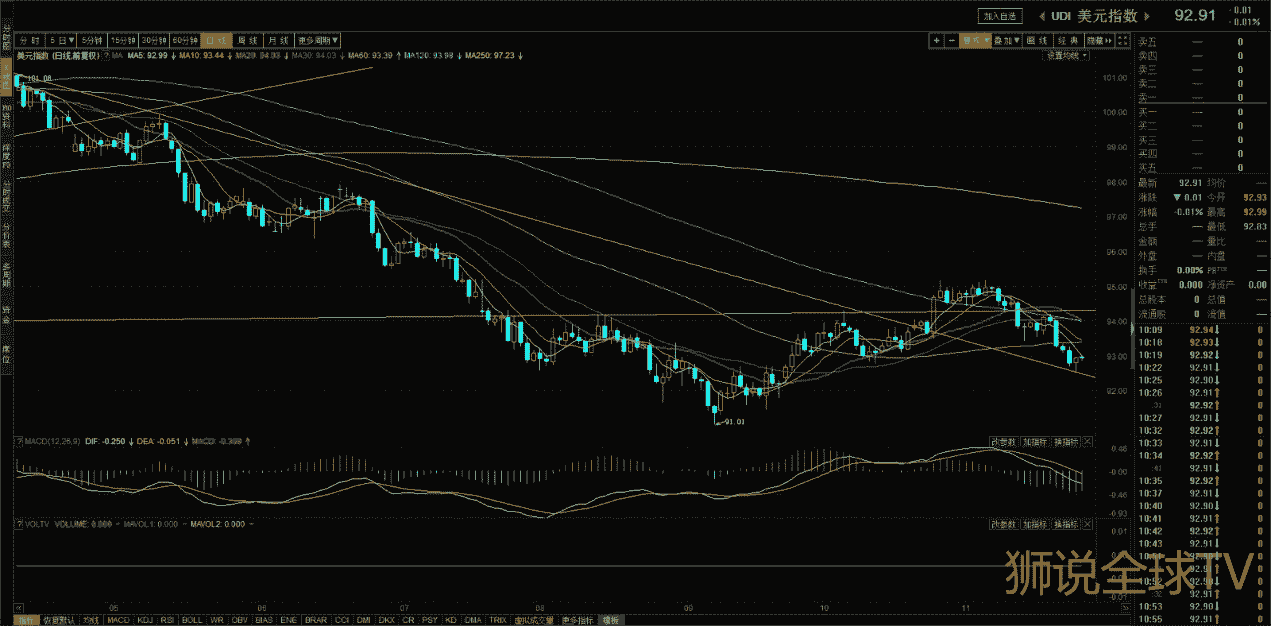The image size is (1271, 626).
Task: Click the fullscreen expand chart icon
Action: [1123, 40]
